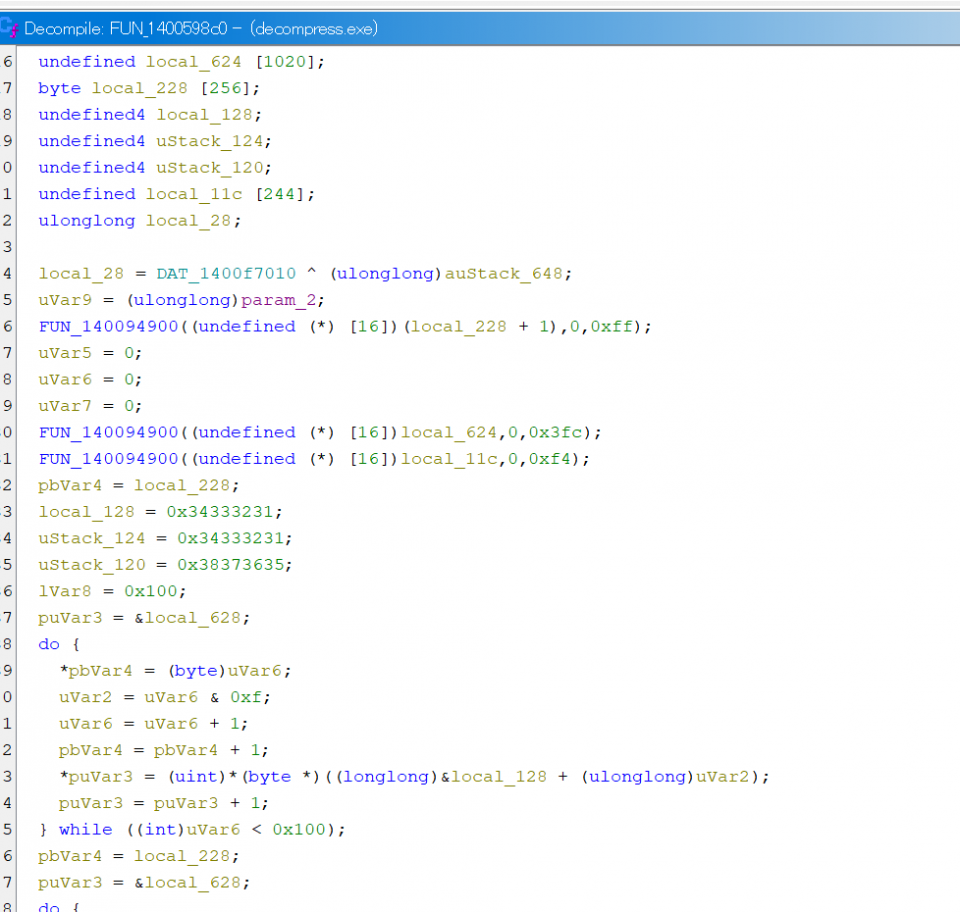
Task: Click *puVar3 in the (uint) cast assignment
Action: [96, 777]
